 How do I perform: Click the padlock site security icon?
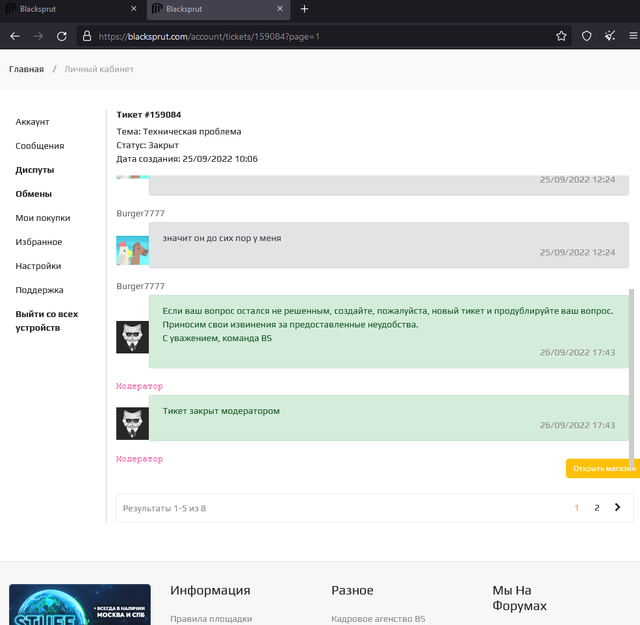87,36
